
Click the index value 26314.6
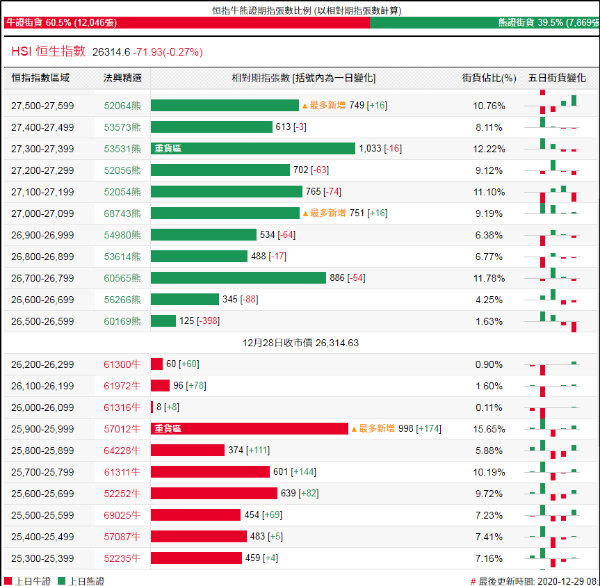pos(111,52)
